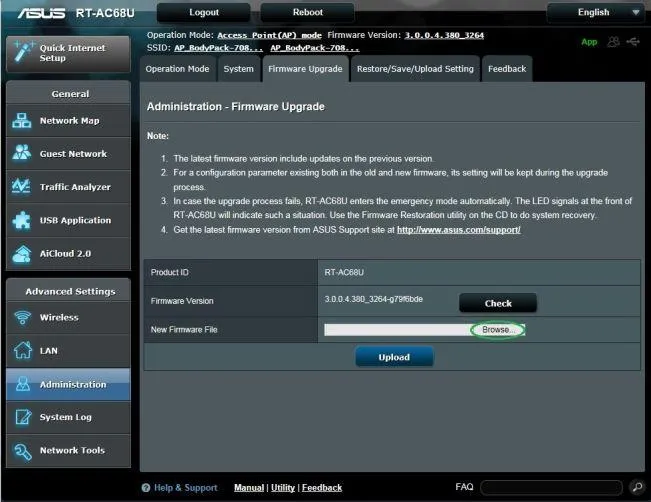Click the Administration user icon
This screenshot has width=651, height=502.
pos(22,384)
